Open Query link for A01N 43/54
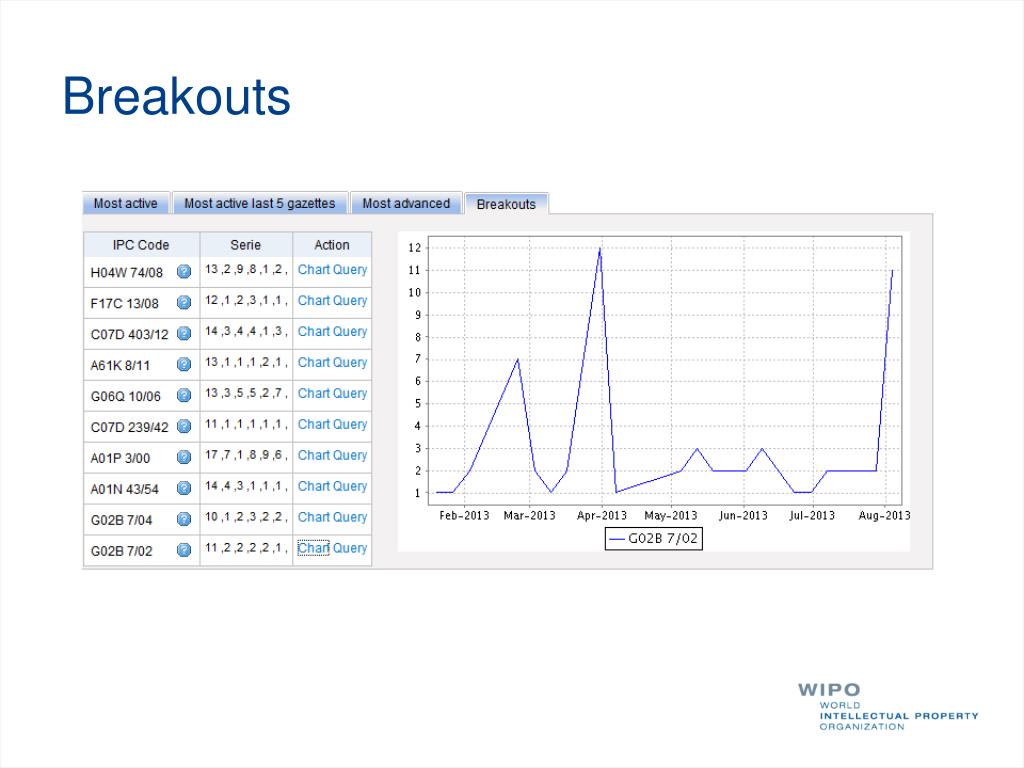1024x768 pixels. coord(350,486)
